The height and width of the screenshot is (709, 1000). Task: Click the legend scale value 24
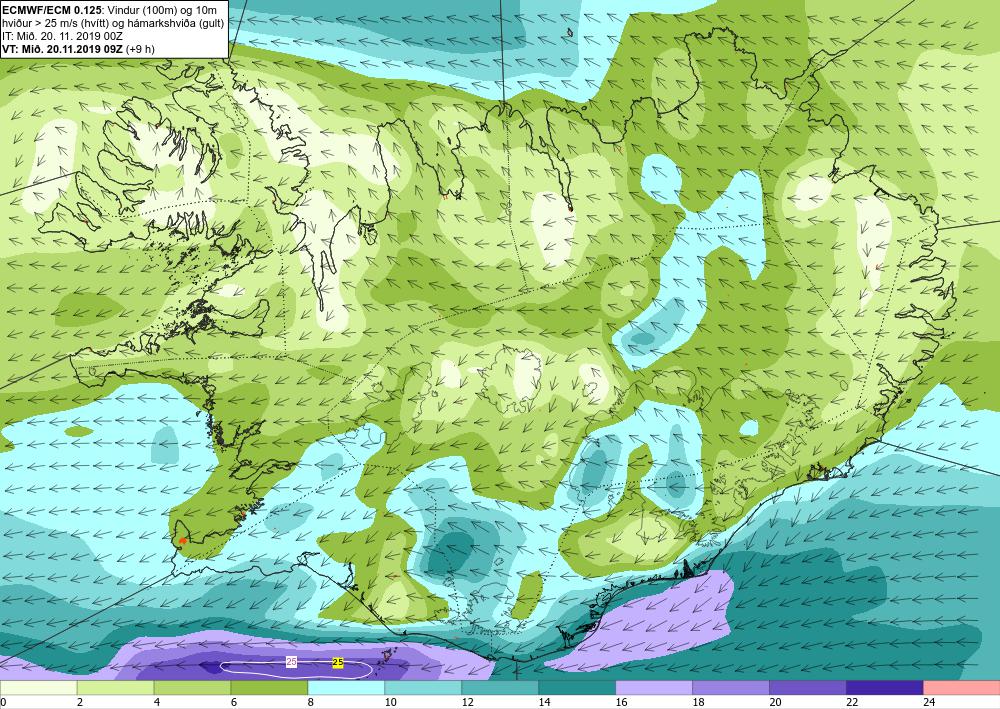[929, 702]
